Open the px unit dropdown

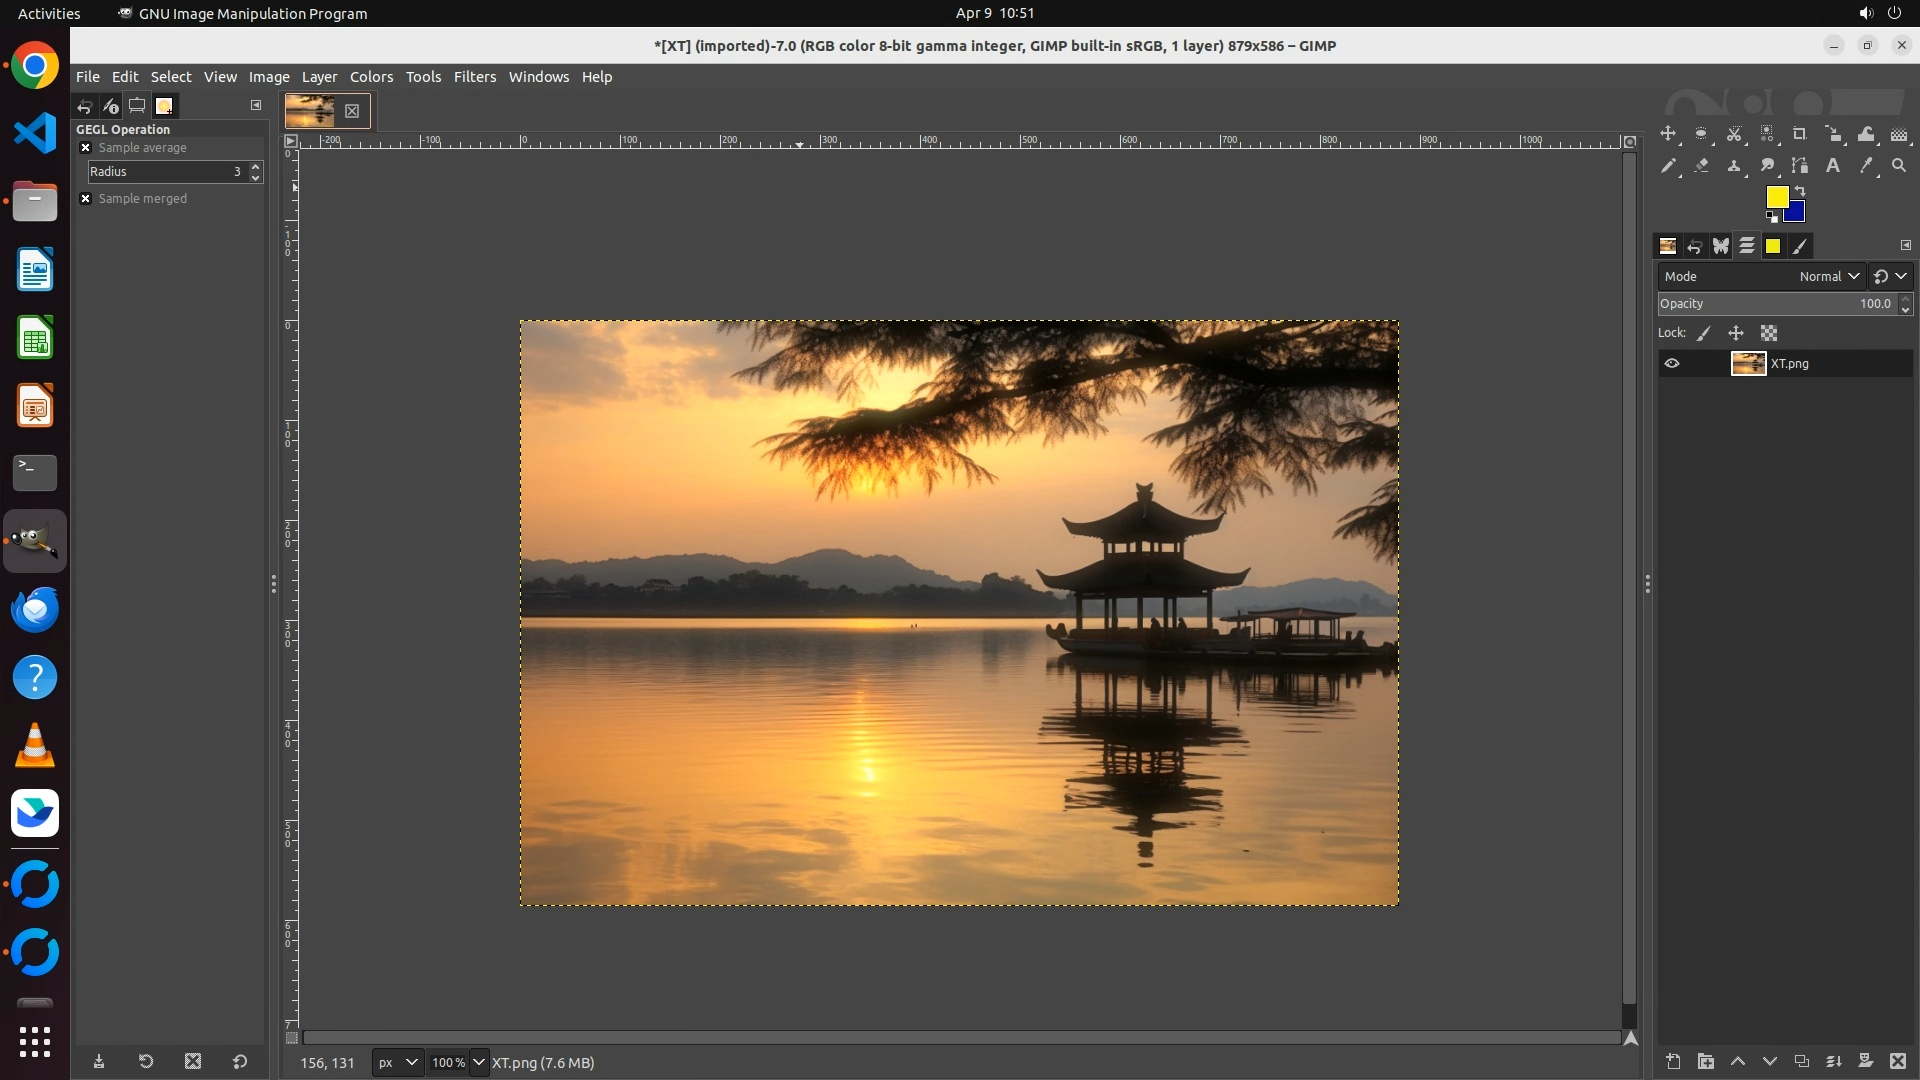(x=397, y=1062)
